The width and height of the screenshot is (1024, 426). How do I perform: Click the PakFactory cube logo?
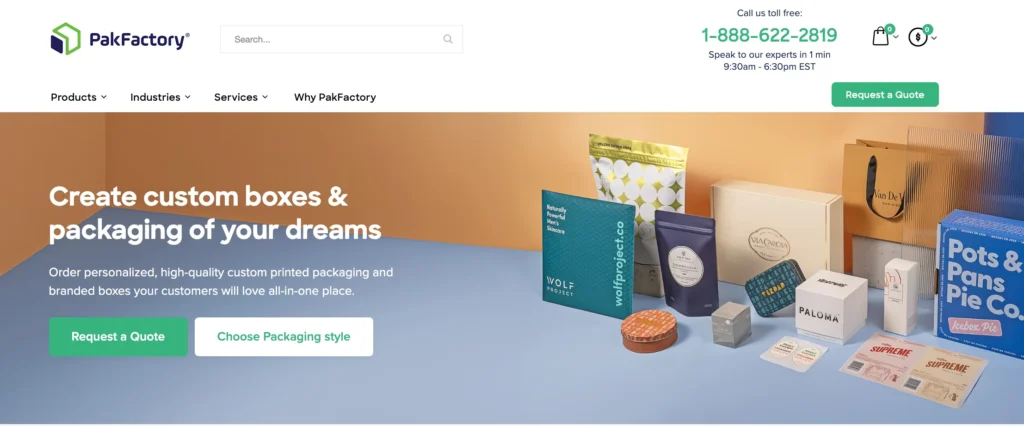(x=65, y=39)
